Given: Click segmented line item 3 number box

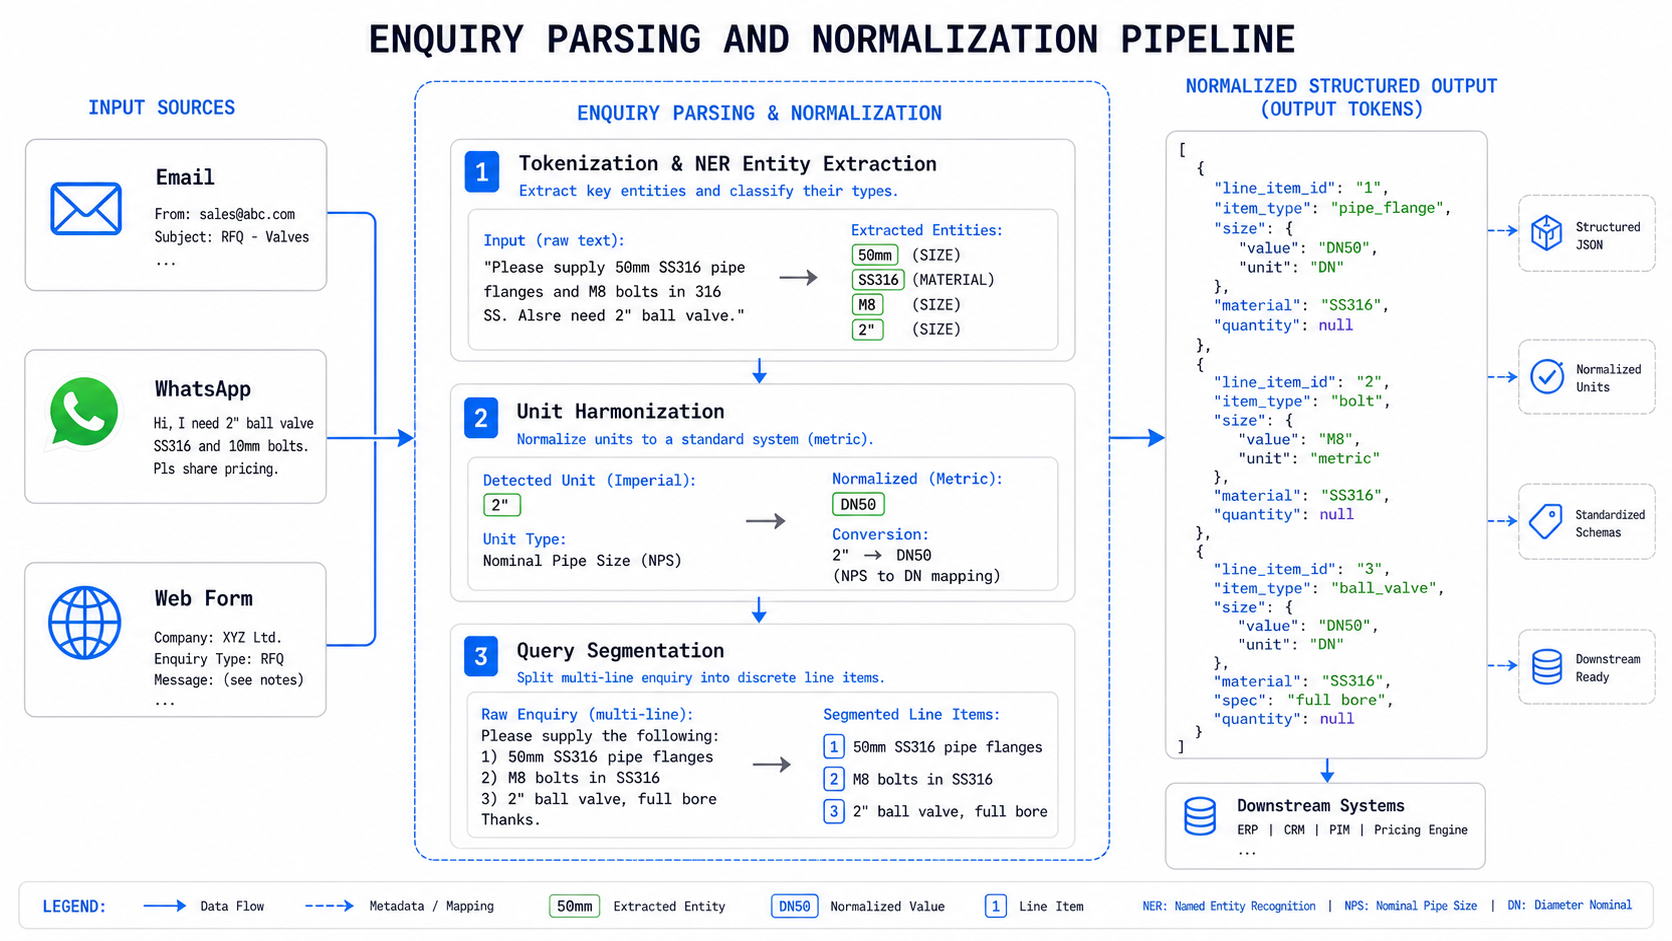Looking at the screenshot, I should pos(834,811).
